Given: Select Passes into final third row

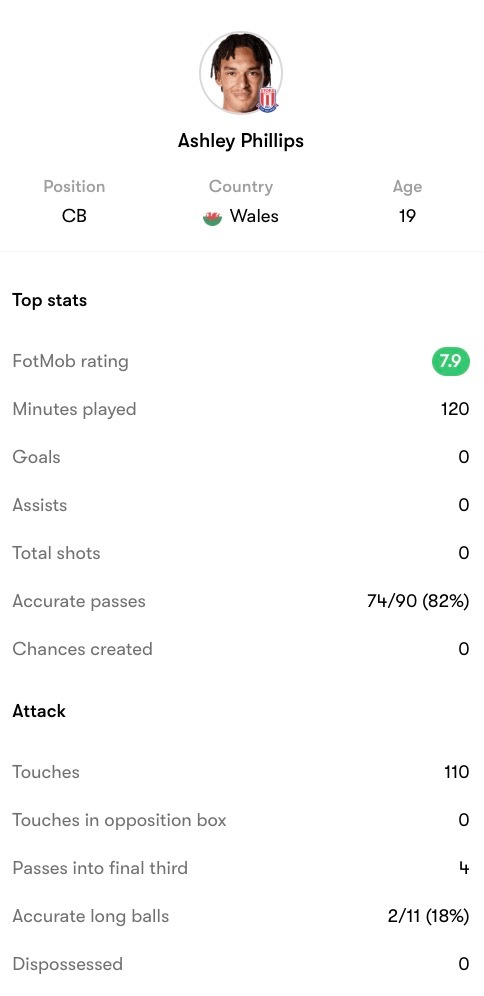Looking at the screenshot, I should 241,868.
